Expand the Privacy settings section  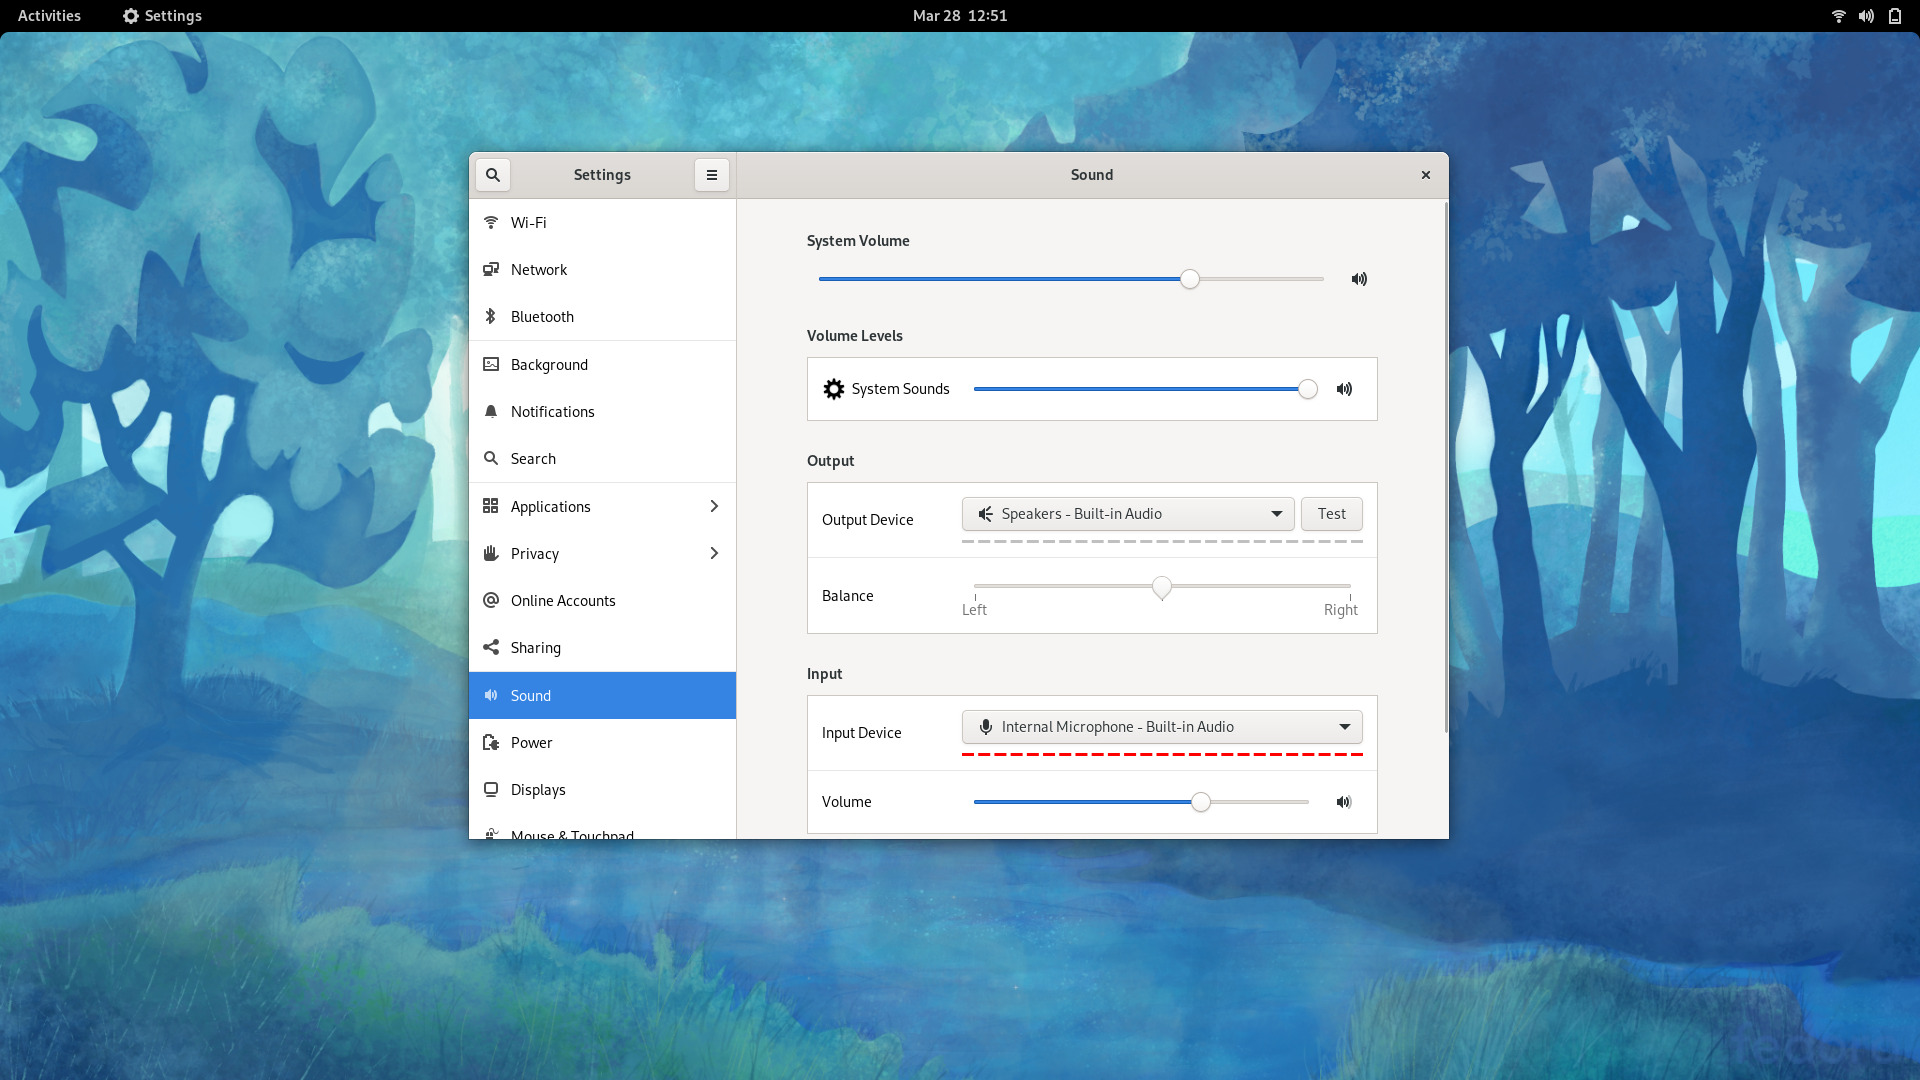pos(602,554)
